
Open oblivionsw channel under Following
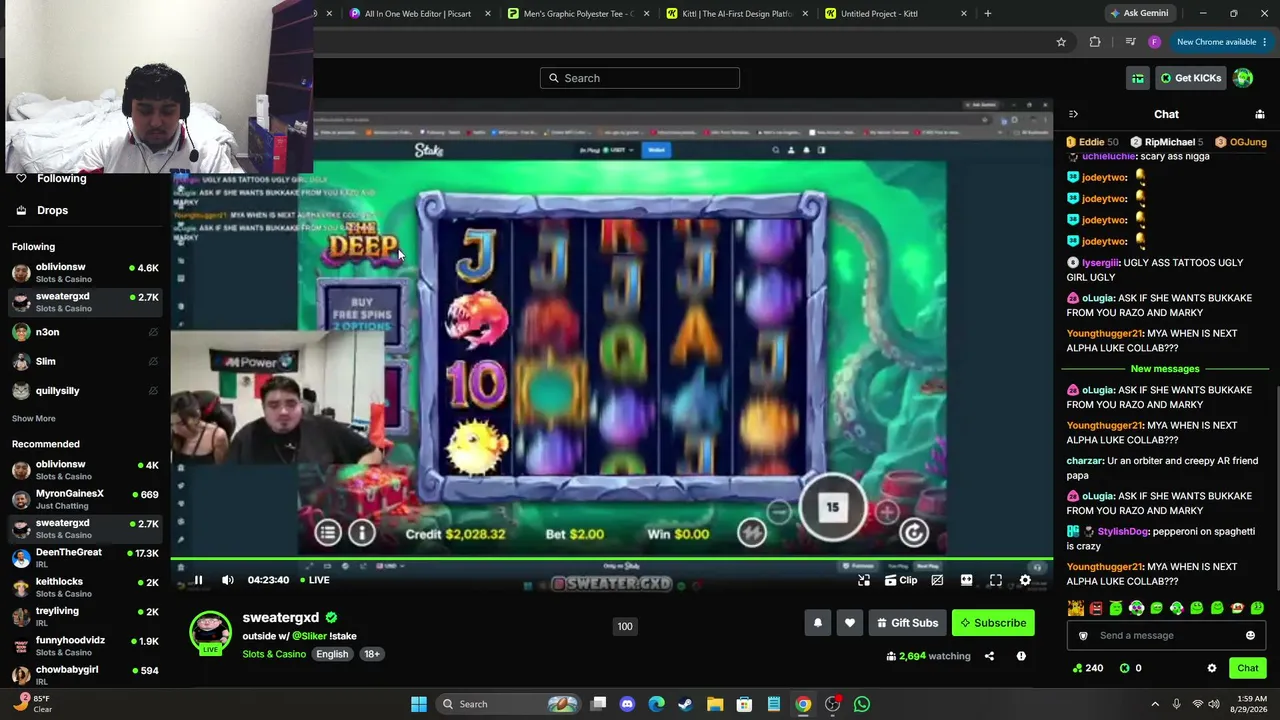coord(85,272)
